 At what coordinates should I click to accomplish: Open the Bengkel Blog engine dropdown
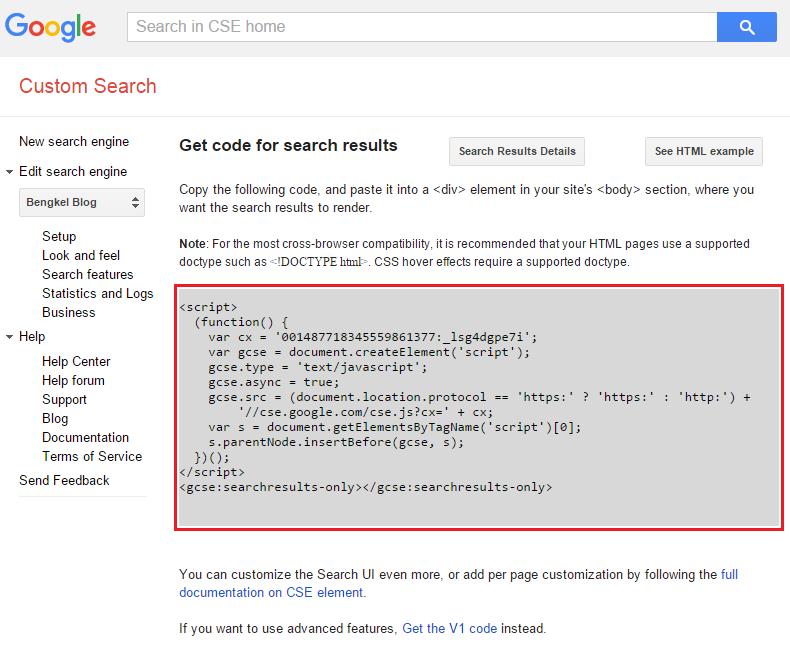click(82, 203)
